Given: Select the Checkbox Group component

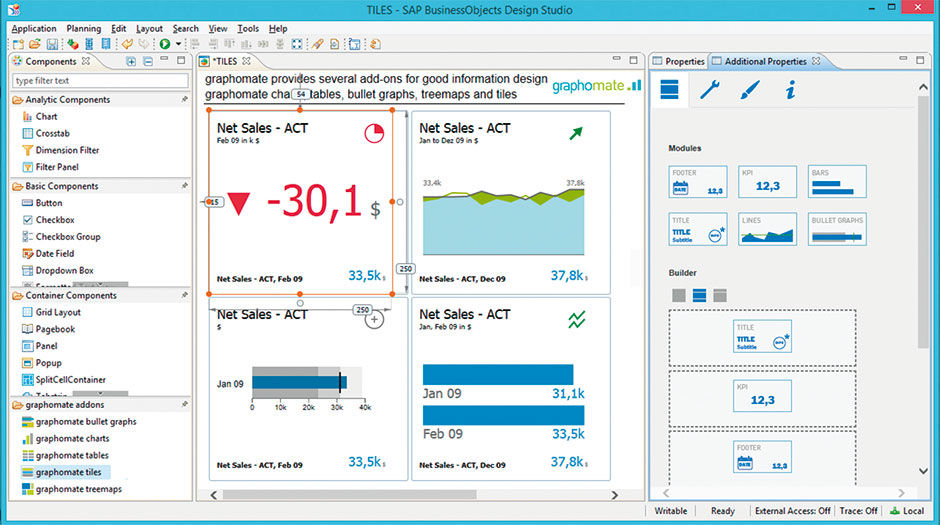Looking at the screenshot, I should click(61, 237).
